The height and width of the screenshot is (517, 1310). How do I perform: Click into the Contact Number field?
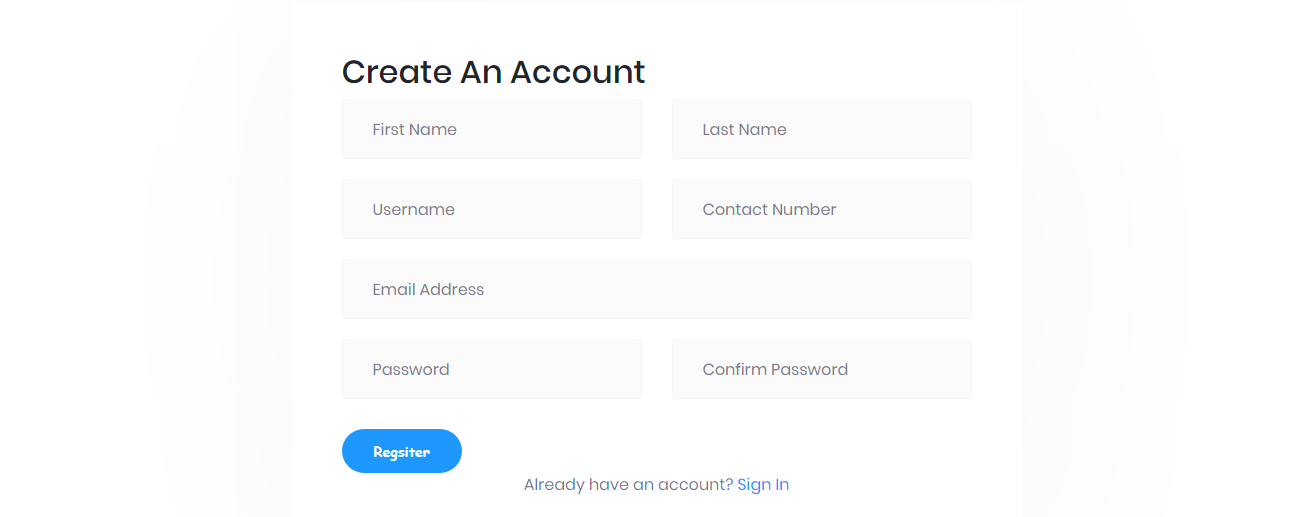822,209
